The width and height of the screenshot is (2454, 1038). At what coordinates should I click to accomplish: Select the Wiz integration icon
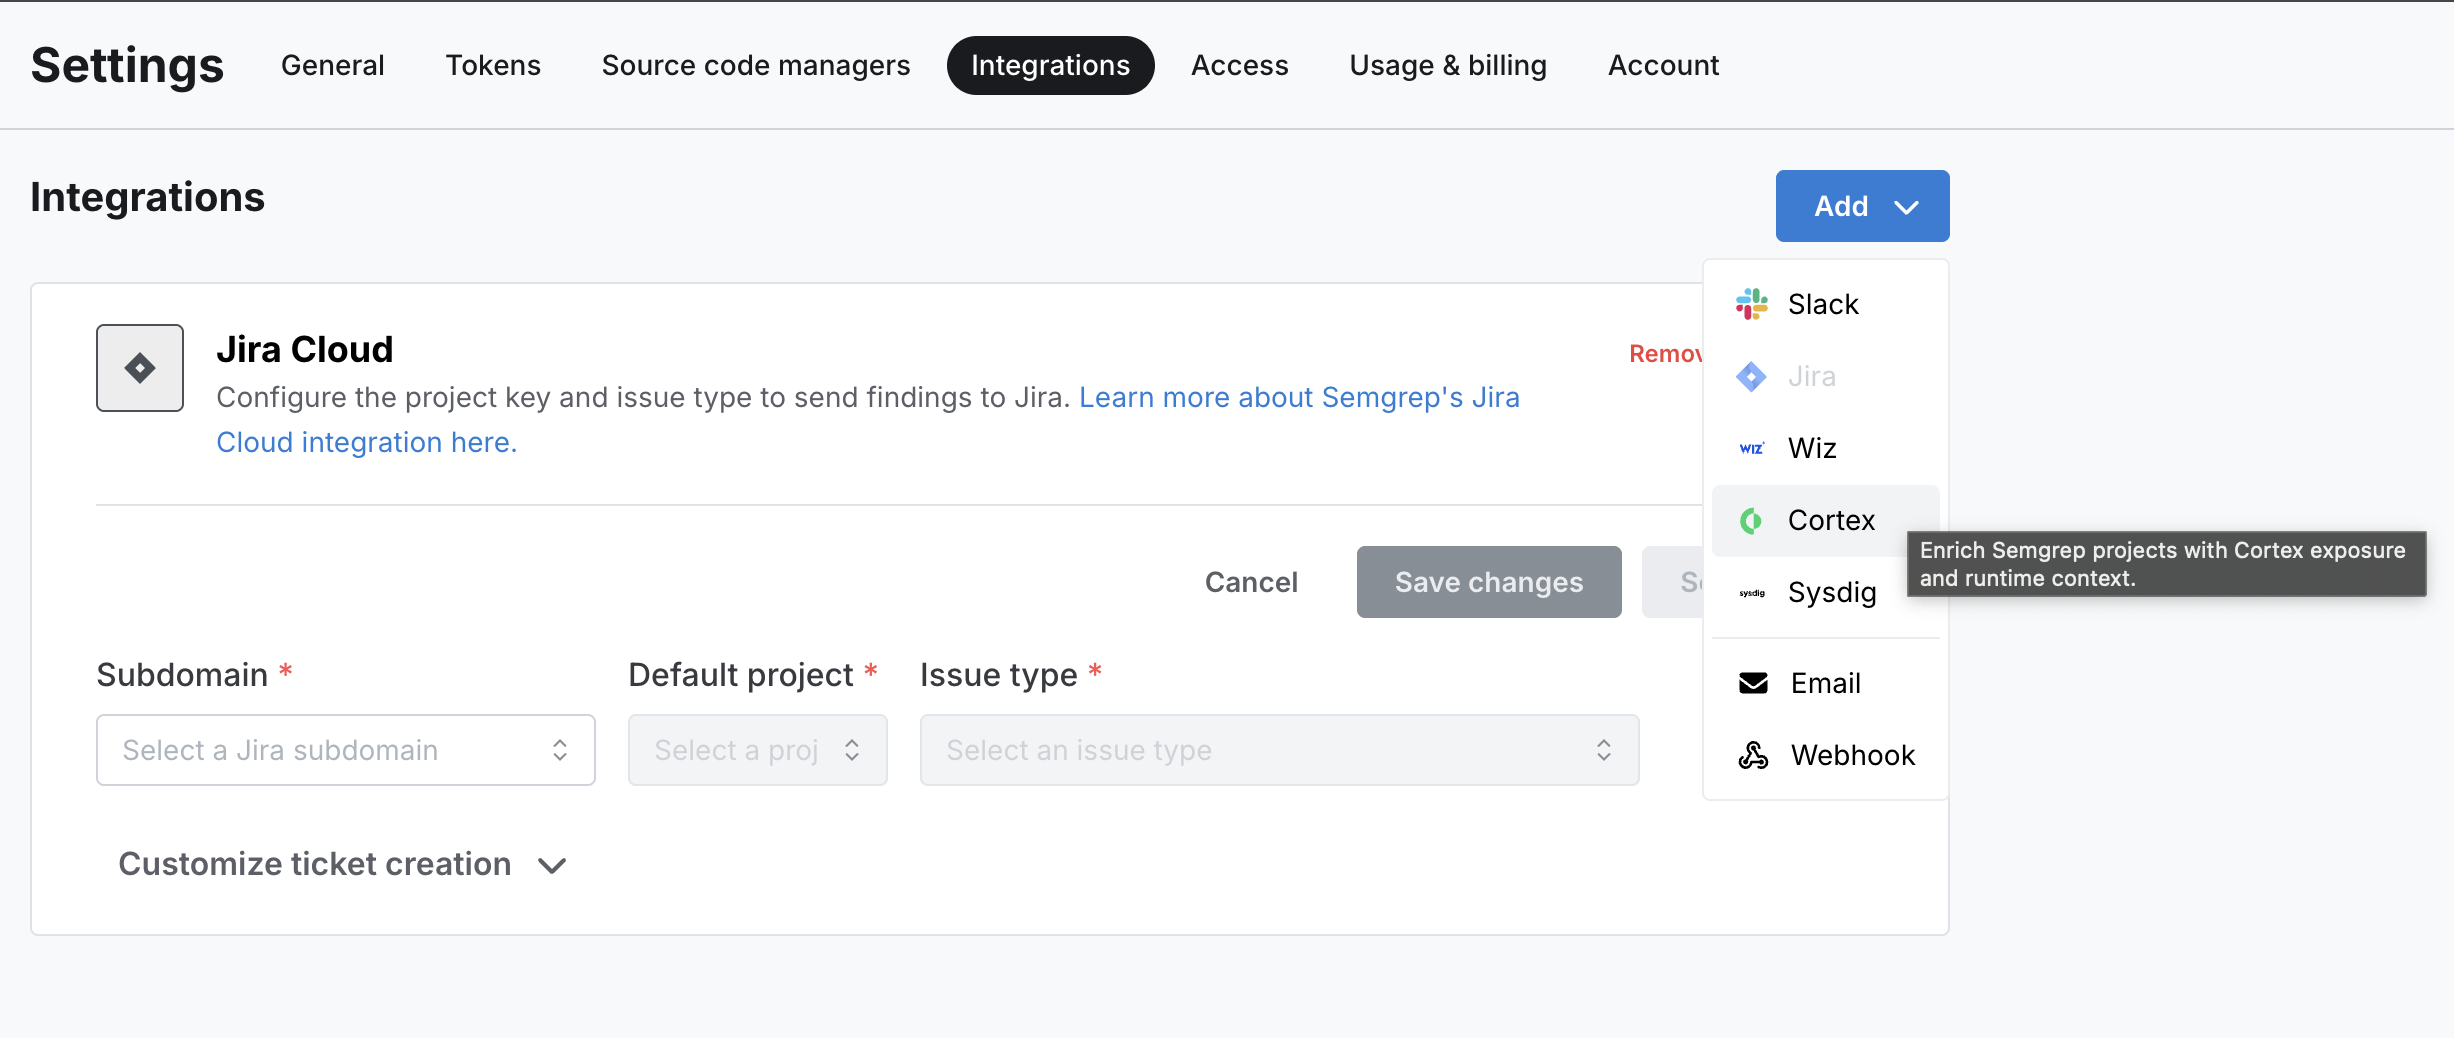coord(1752,448)
